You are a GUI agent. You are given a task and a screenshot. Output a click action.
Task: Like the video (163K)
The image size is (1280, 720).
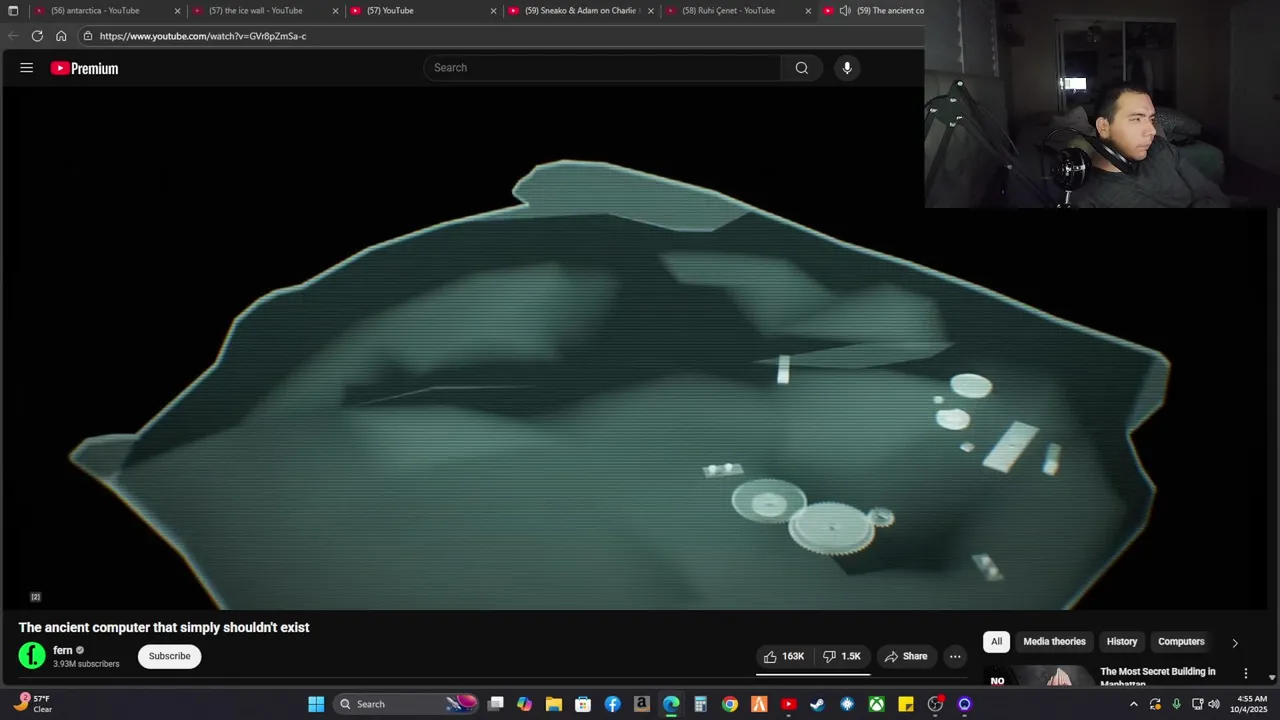784,656
